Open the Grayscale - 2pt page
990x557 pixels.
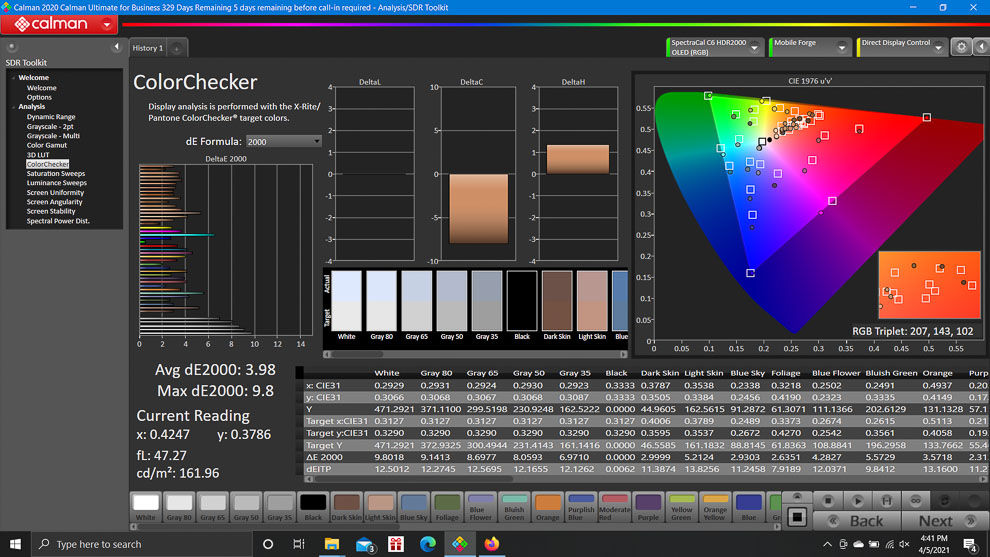click(50, 126)
